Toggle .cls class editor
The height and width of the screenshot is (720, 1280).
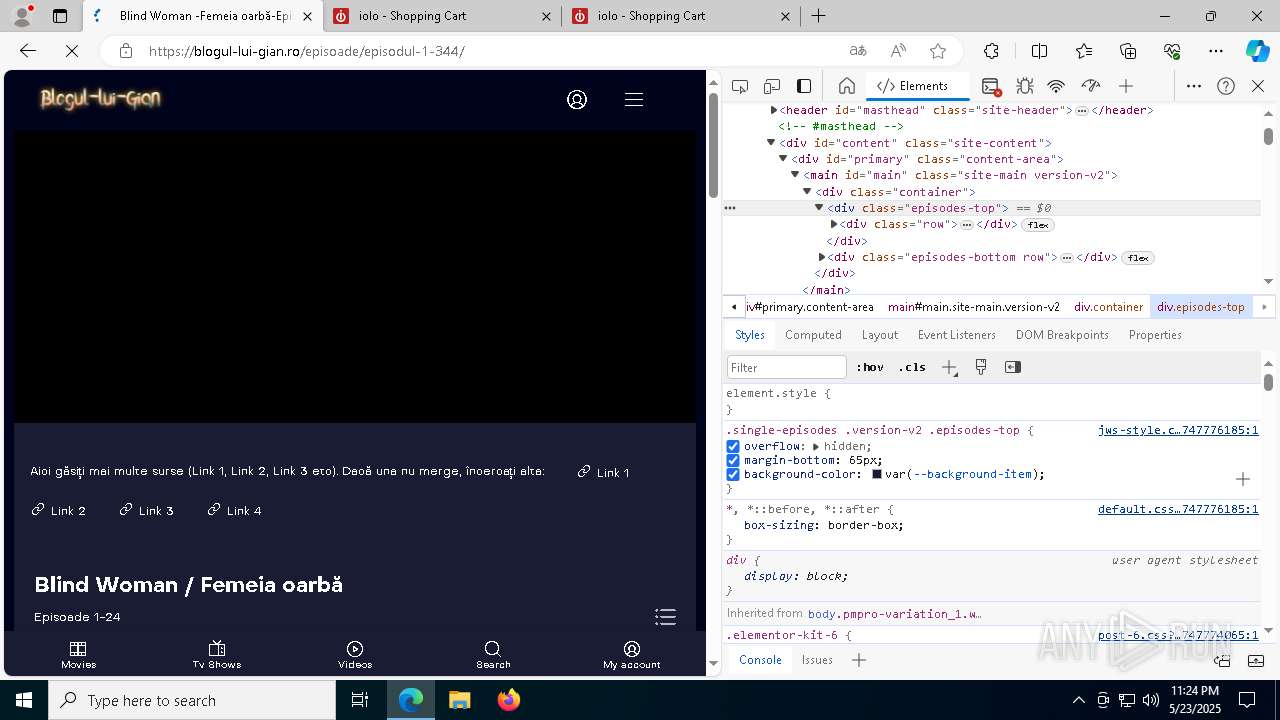point(912,367)
